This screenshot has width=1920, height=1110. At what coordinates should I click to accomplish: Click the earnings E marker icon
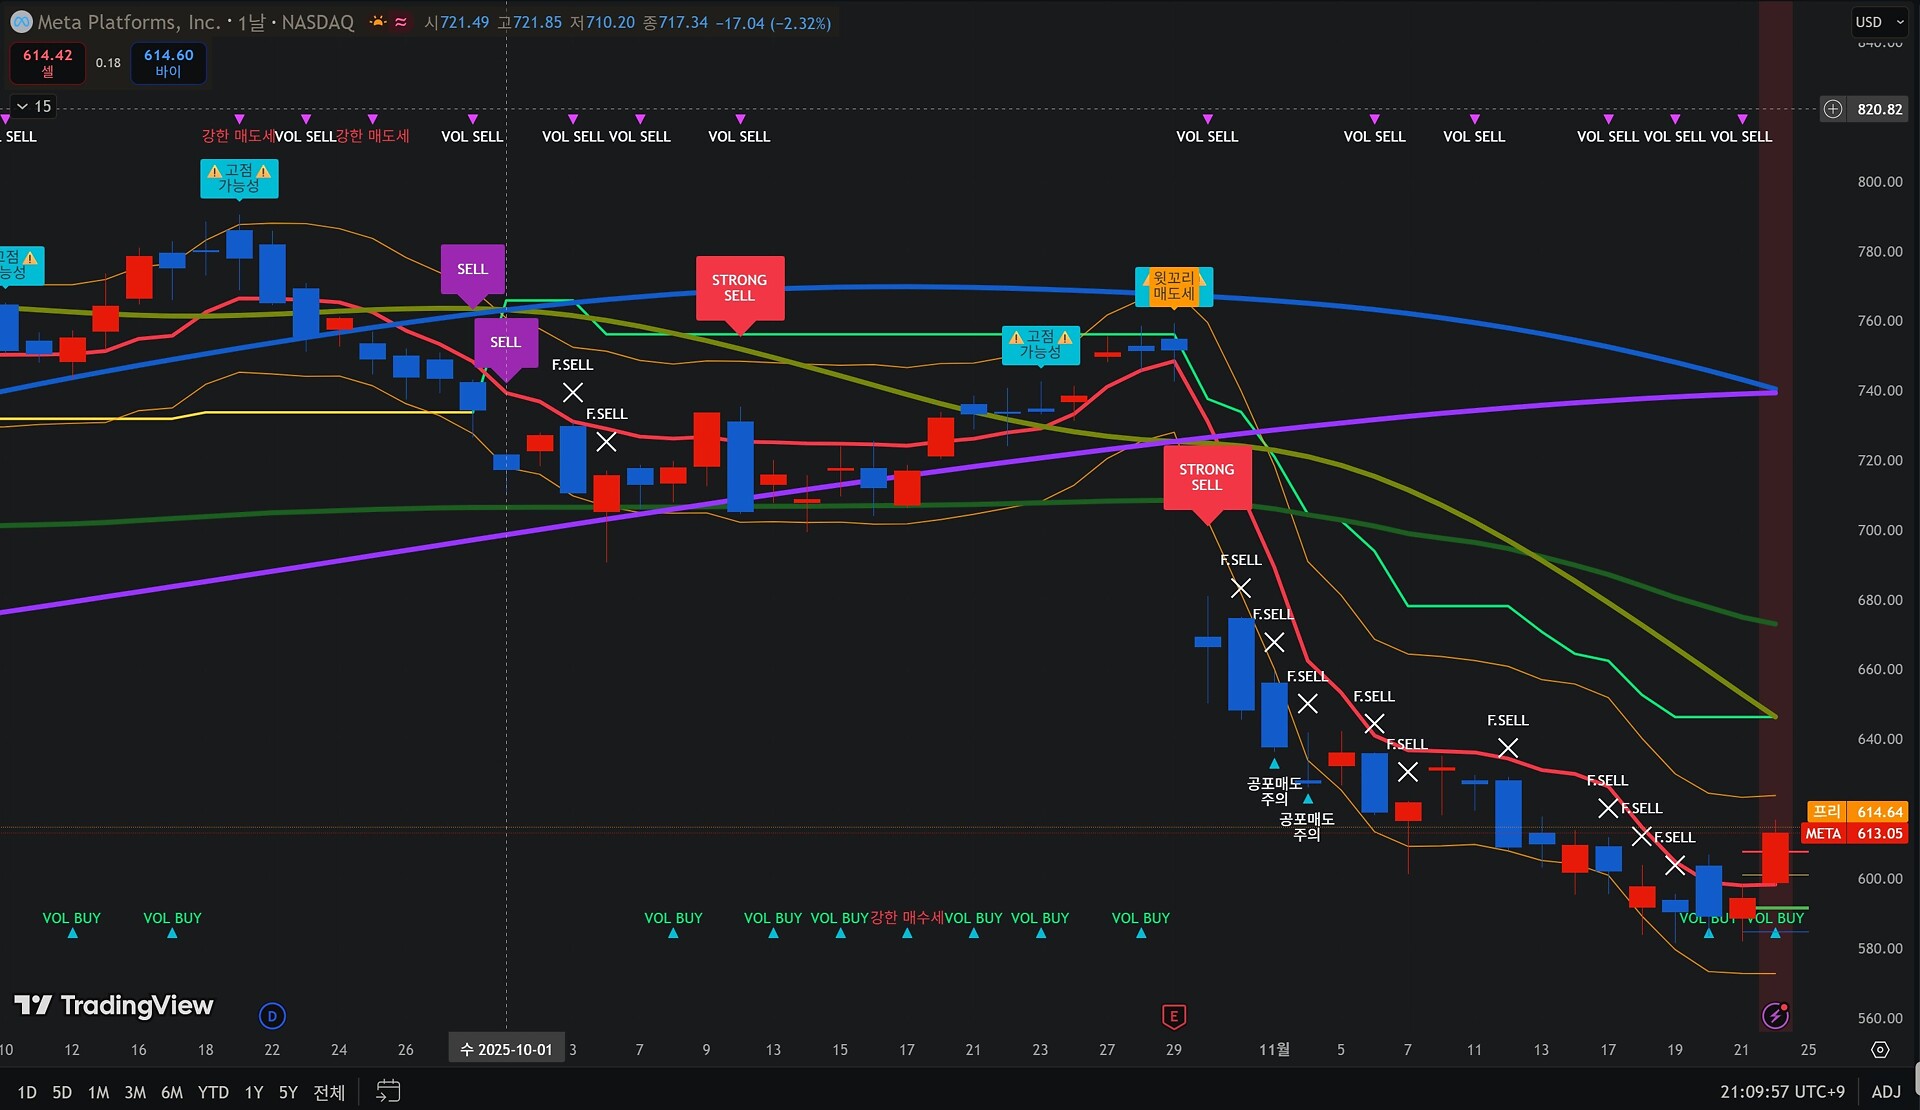tap(1174, 1016)
